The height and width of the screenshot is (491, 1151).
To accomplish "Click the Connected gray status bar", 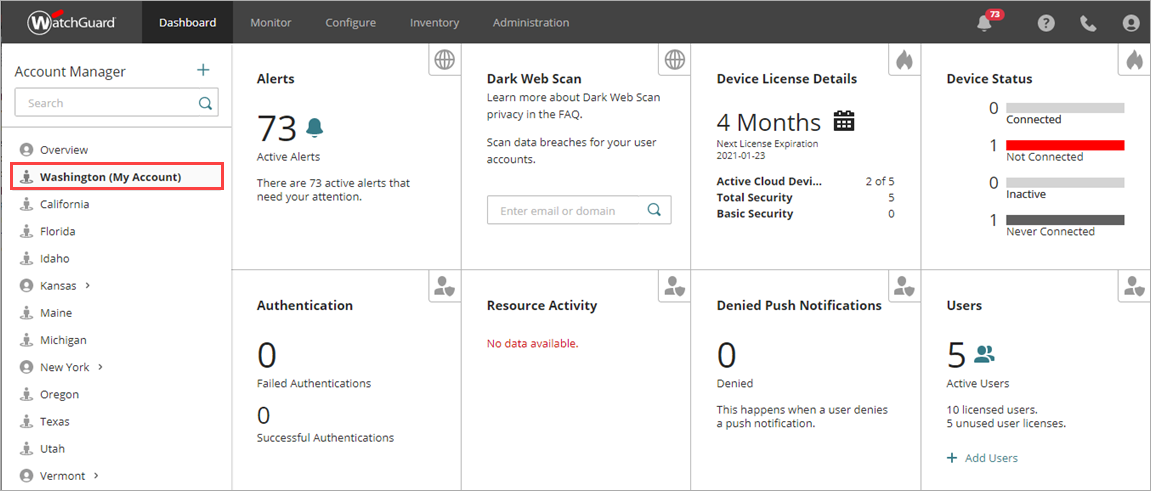I will (1065, 108).
